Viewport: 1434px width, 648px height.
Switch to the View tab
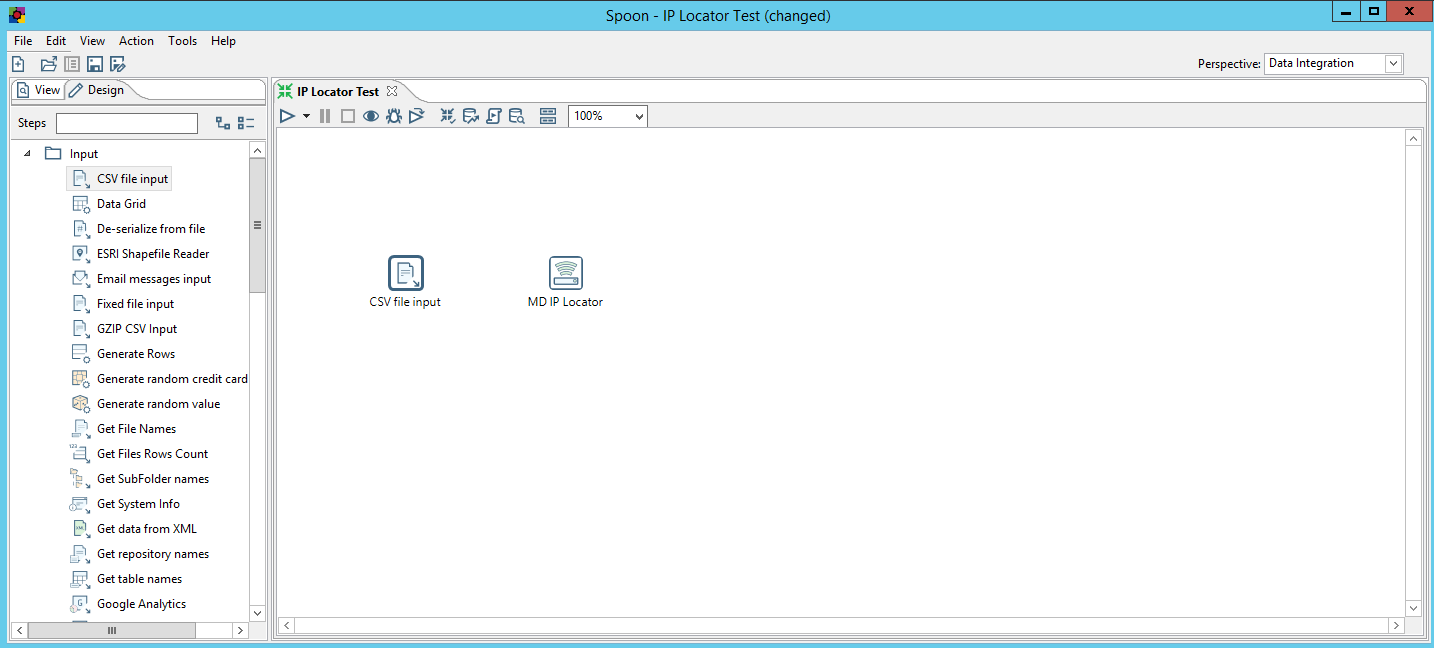click(x=38, y=90)
